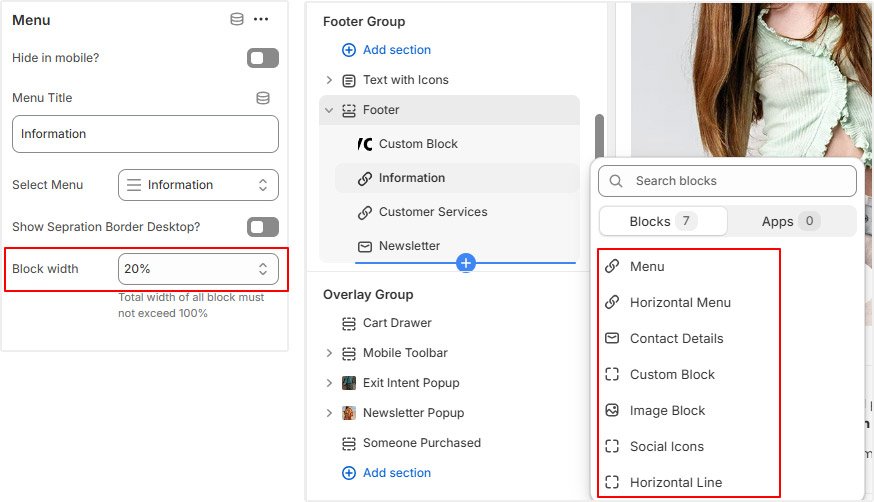Collapse the Footer section chevron
Image resolution: width=874 pixels, height=502 pixels.
329,110
